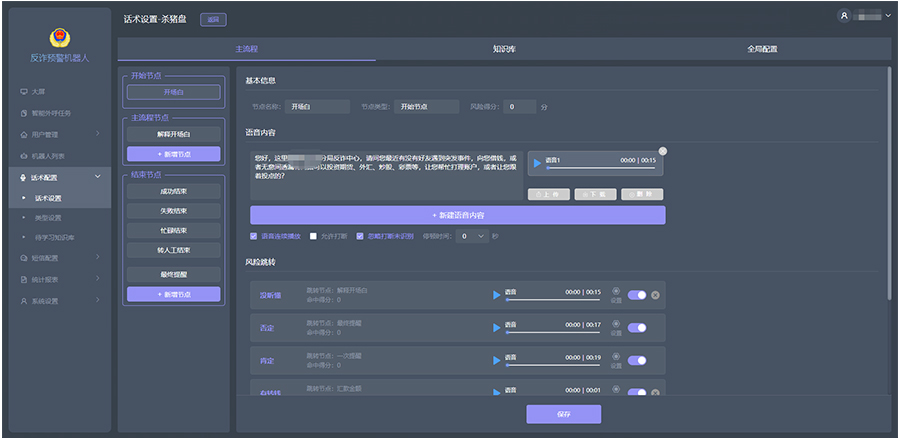Toggle the 语音连续播放 checkbox
899x438 pixels.
254,236
